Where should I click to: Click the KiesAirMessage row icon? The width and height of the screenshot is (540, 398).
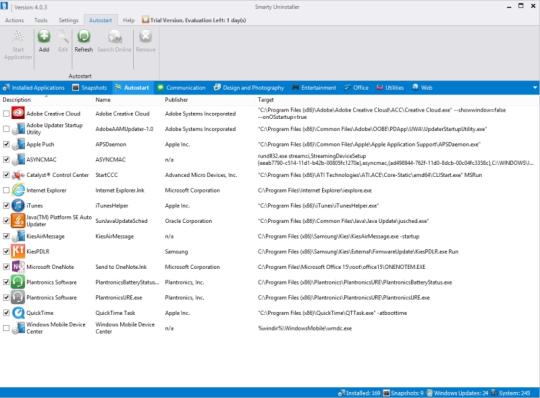18,236
